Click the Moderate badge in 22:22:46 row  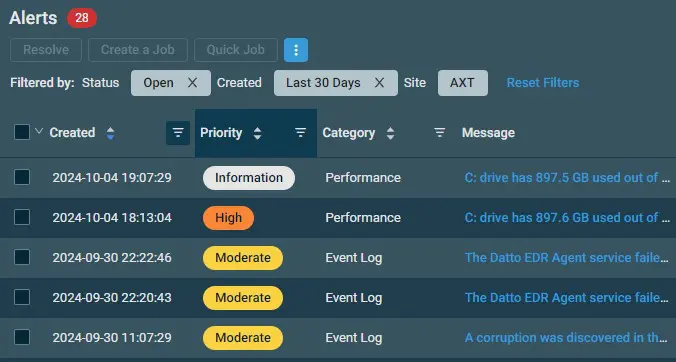coord(243,258)
